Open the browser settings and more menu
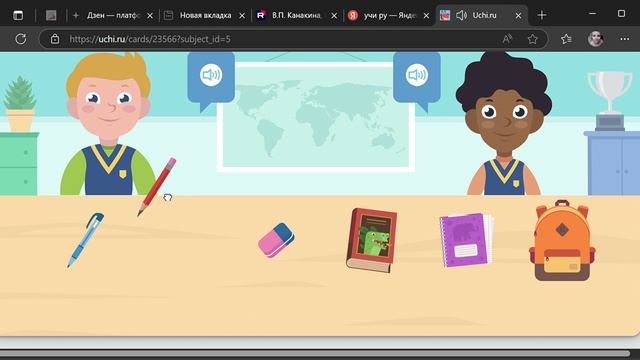This screenshot has width=640, height=360. [624, 39]
